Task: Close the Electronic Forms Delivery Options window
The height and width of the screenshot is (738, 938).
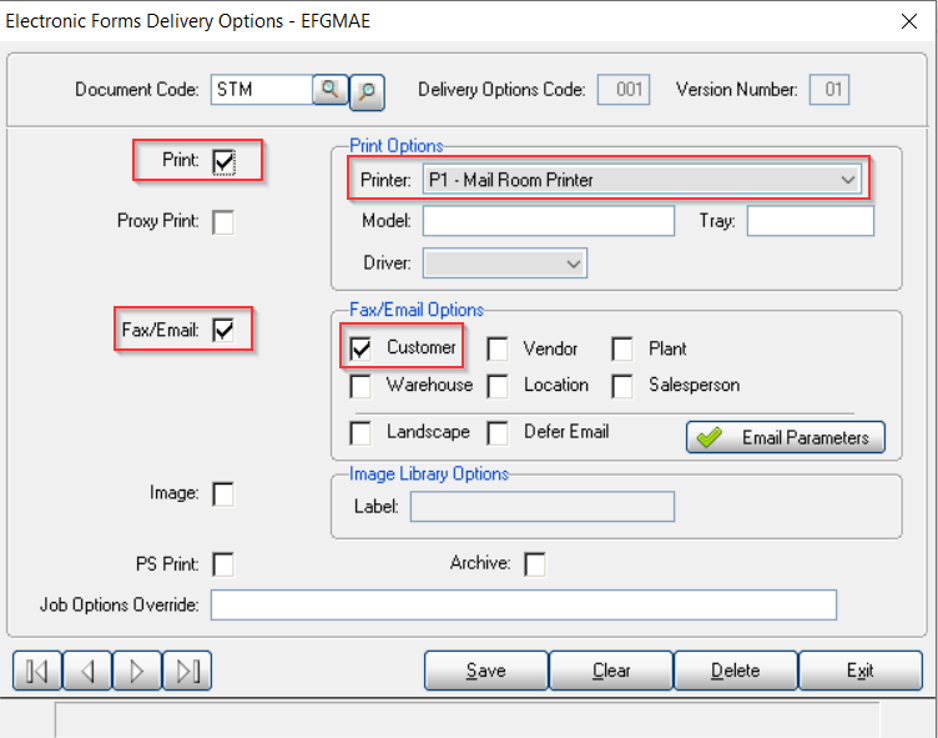Action: 909,22
